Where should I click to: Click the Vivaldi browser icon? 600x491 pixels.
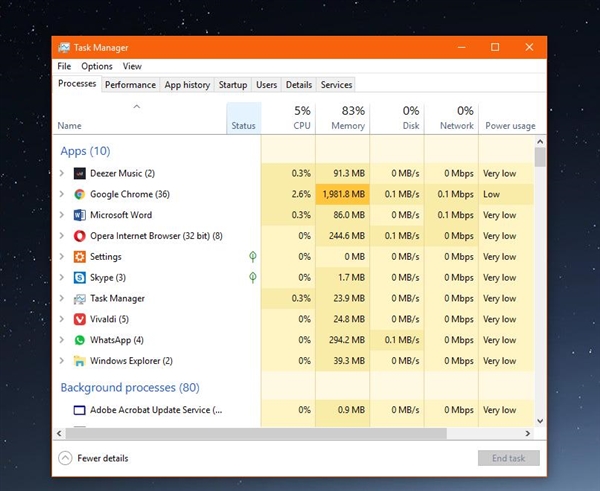coord(80,319)
